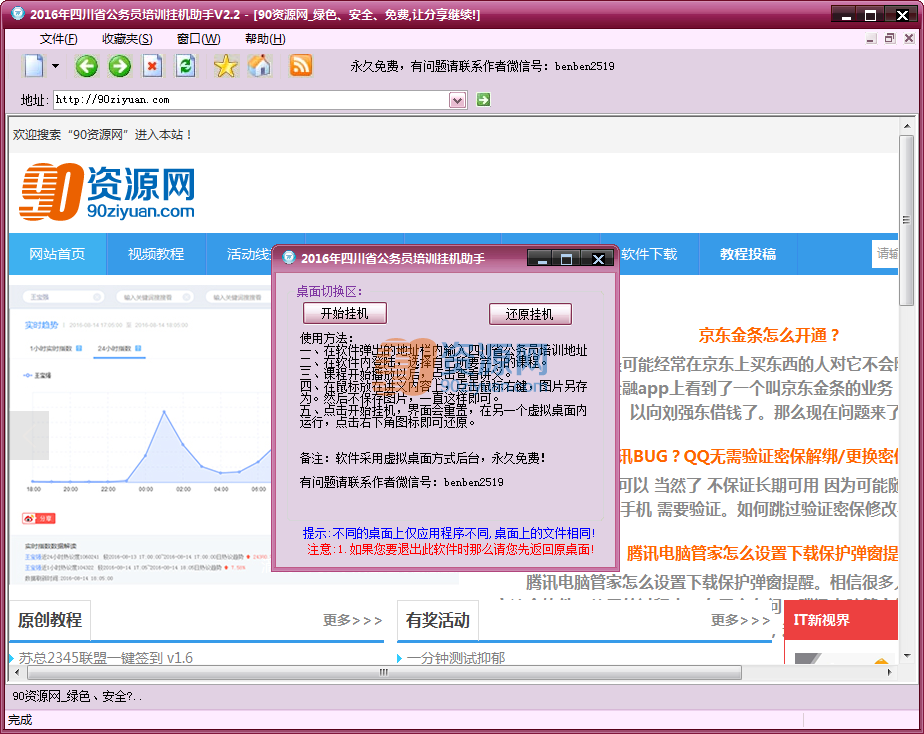The width and height of the screenshot is (924, 734).
Task: Open the 一分钟测试抑郁 link
Action: point(456,657)
